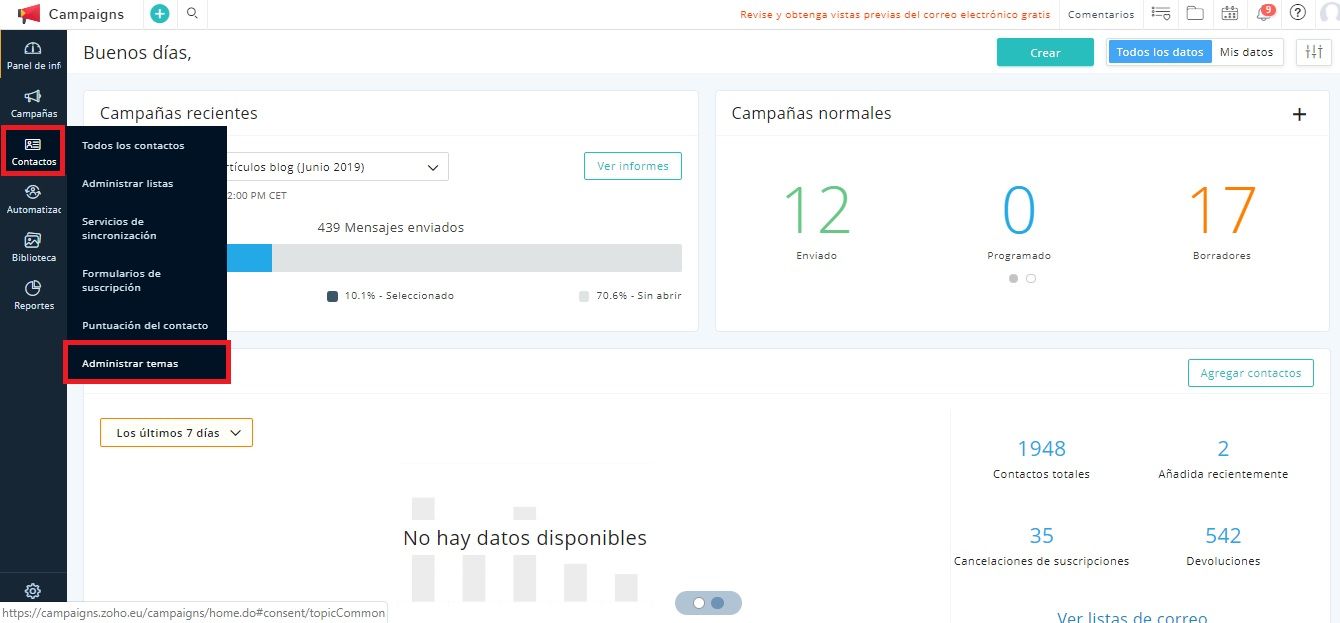The height and width of the screenshot is (623, 1340).
Task: Switch data view to Mis datos
Action: click(1247, 51)
